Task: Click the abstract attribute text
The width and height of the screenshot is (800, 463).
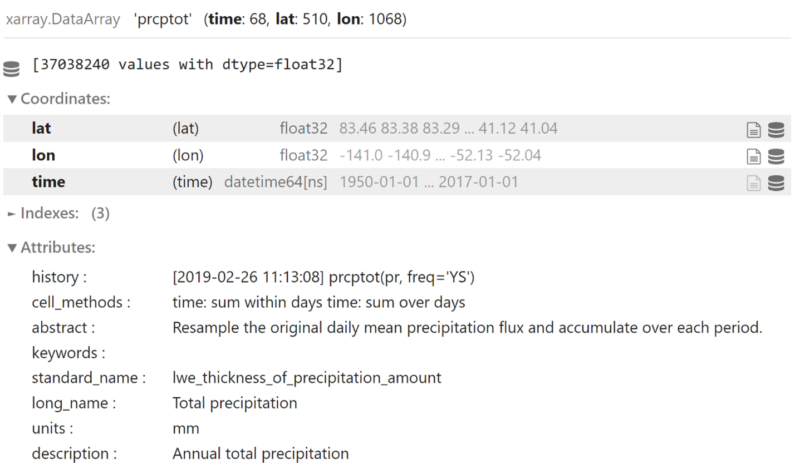Action: click(x=467, y=328)
